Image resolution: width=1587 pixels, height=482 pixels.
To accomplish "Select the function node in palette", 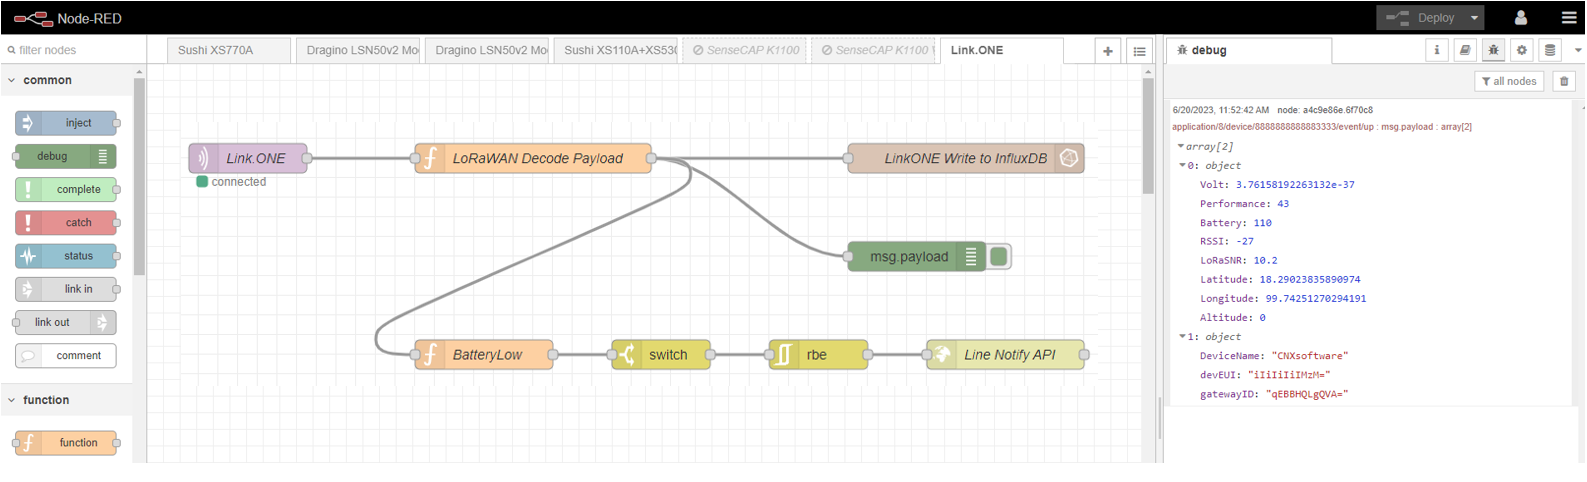I will click(66, 443).
